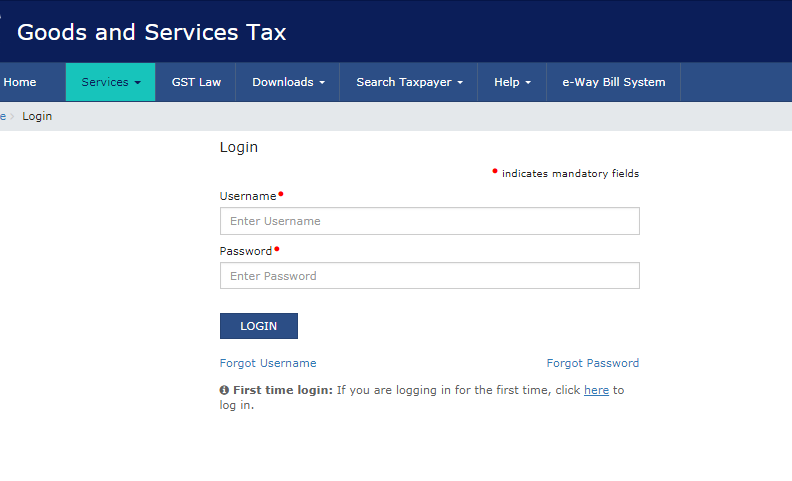Focus the Enter Password field

click(429, 276)
